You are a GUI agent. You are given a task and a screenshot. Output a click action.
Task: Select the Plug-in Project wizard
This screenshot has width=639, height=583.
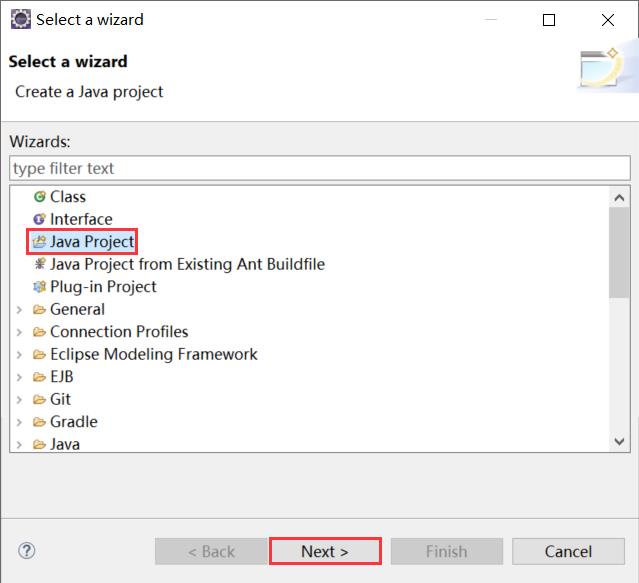[x=103, y=287]
